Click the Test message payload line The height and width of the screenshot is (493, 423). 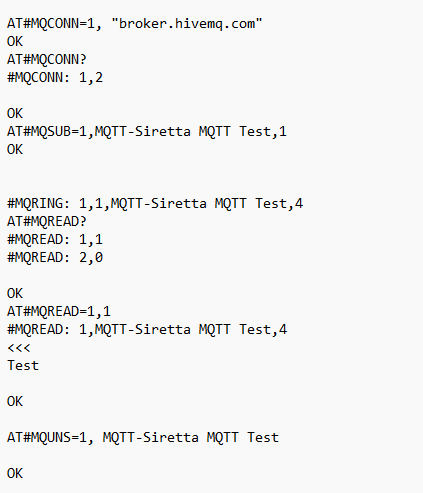point(23,366)
